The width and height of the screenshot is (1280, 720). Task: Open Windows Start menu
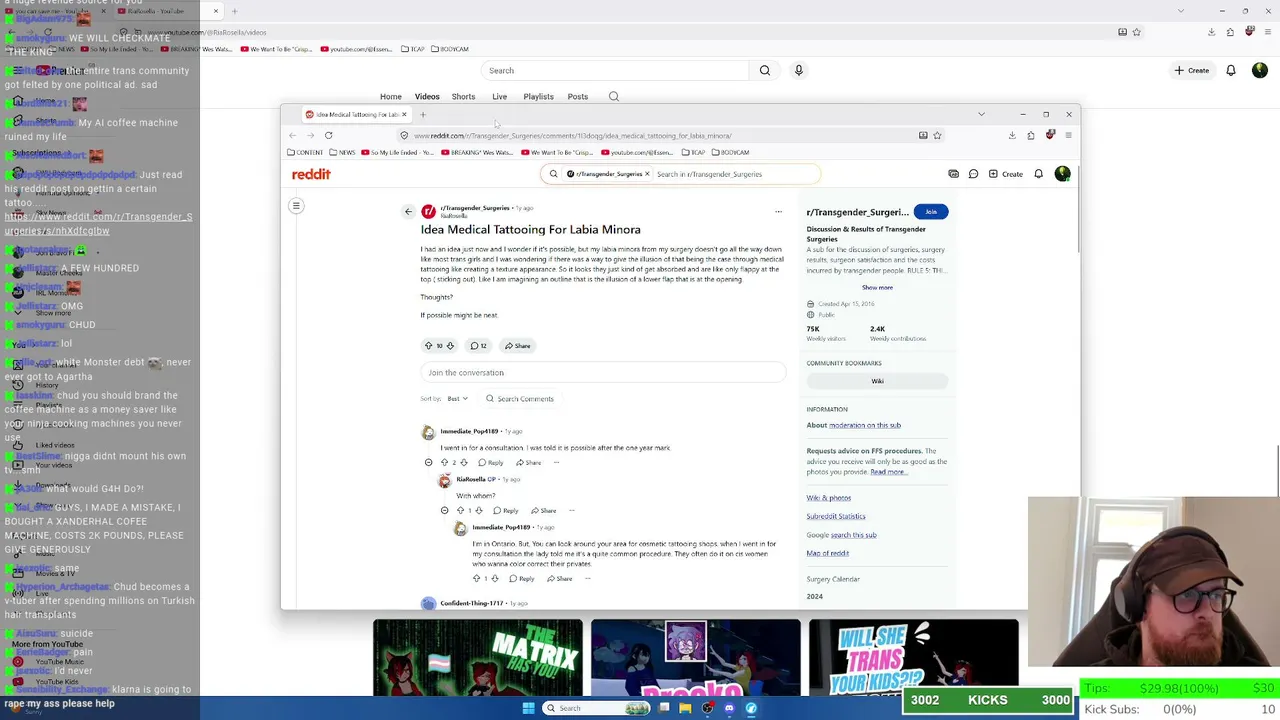(x=529, y=708)
